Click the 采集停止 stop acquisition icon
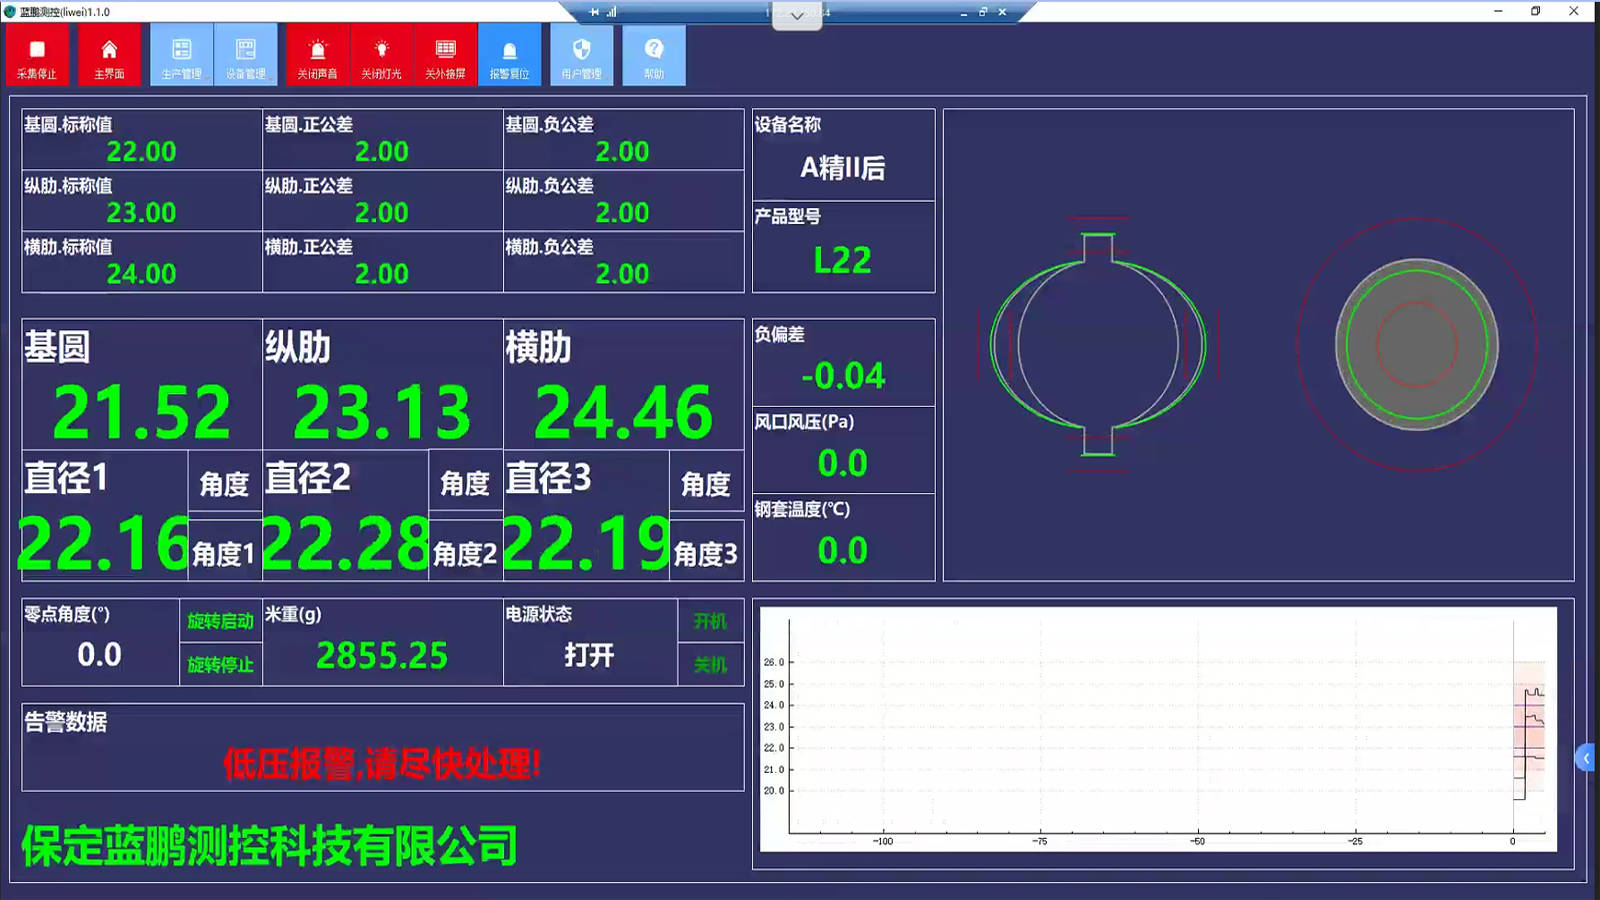The image size is (1600, 900). 37,55
